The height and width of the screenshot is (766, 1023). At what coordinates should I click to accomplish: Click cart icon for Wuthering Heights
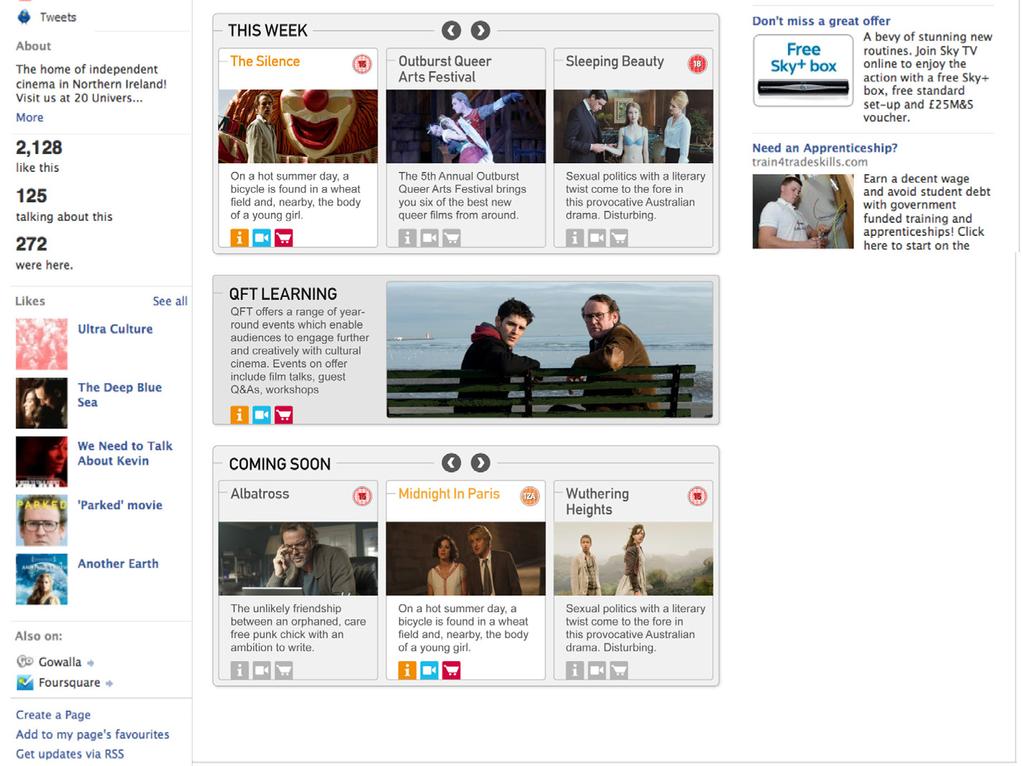619,670
